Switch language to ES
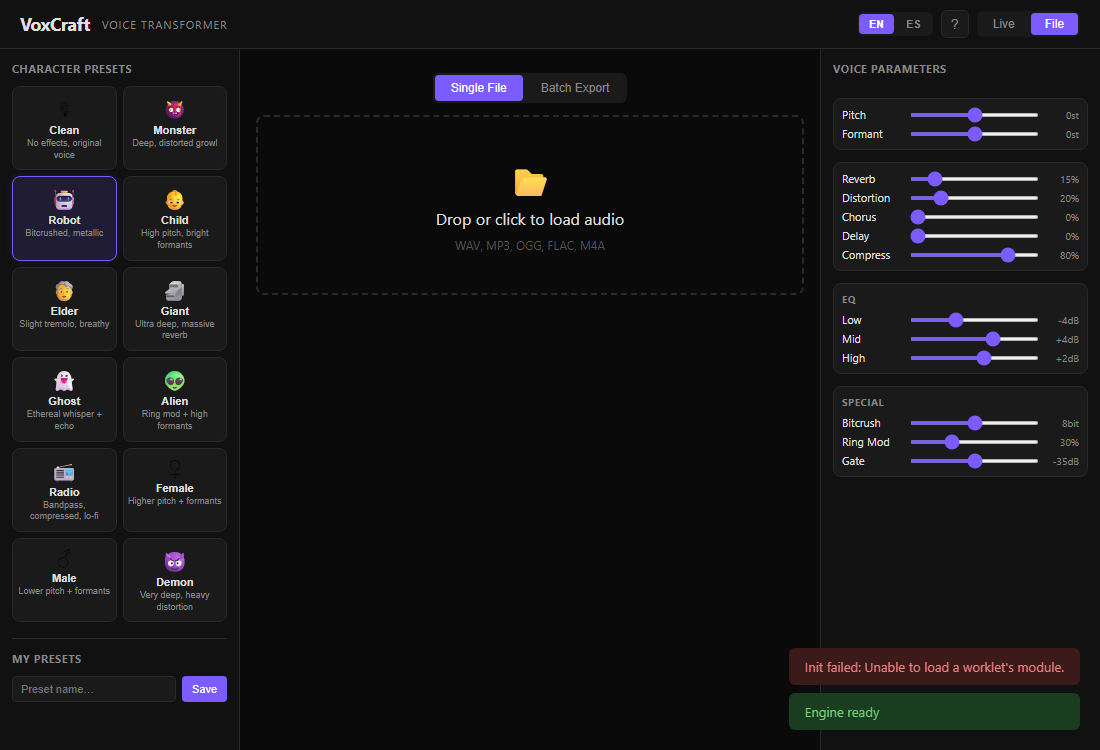Image resolution: width=1100 pixels, height=750 pixels. click(913, 24)
